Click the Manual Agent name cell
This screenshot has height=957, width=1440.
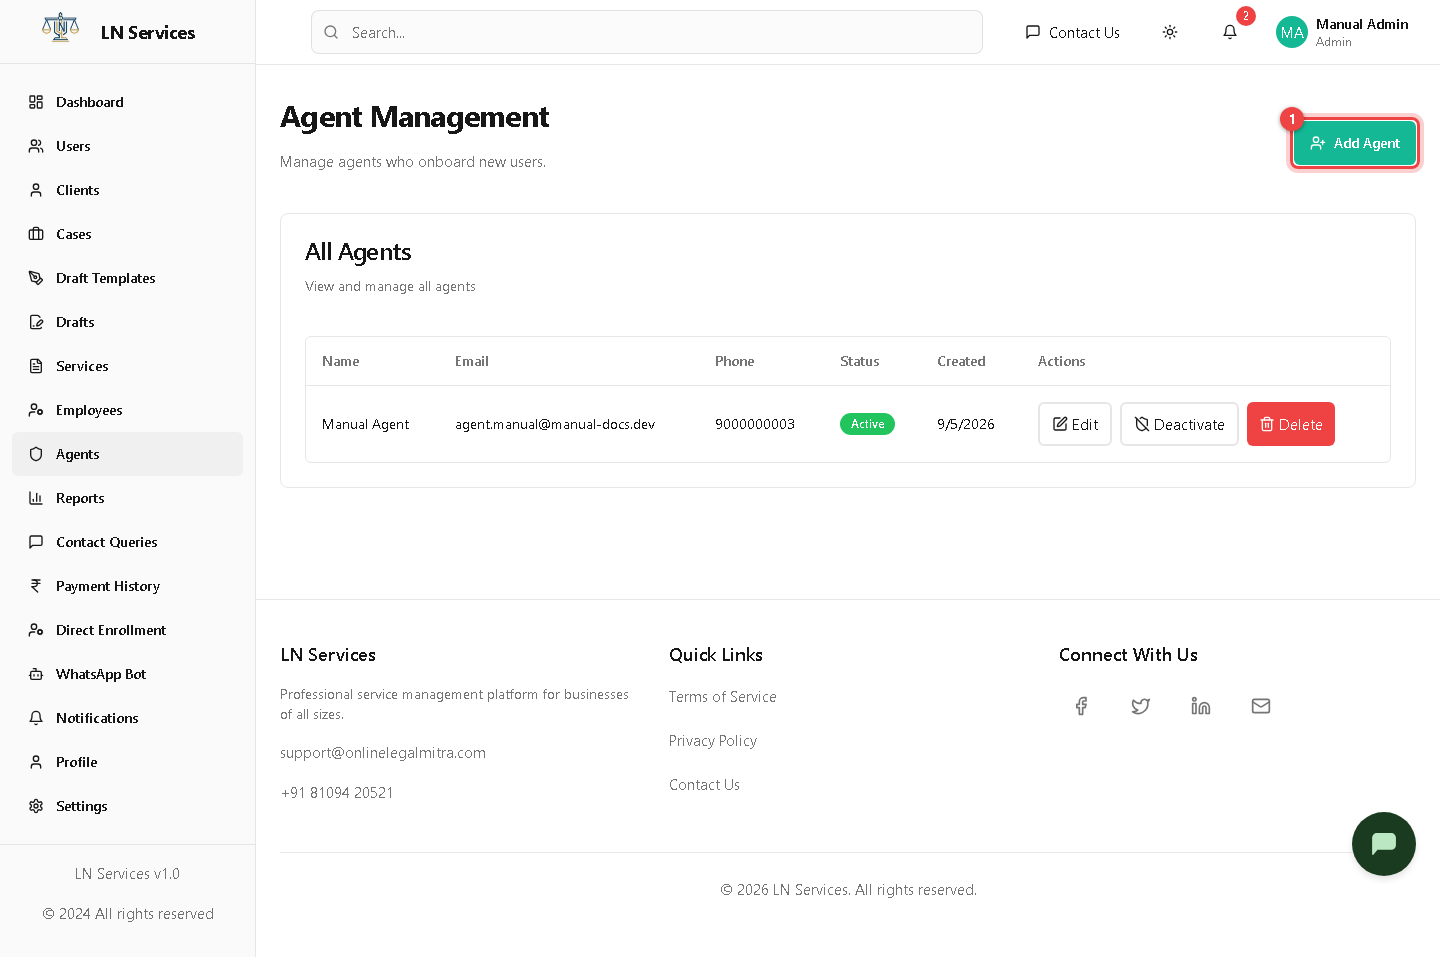tap(366, 424)
